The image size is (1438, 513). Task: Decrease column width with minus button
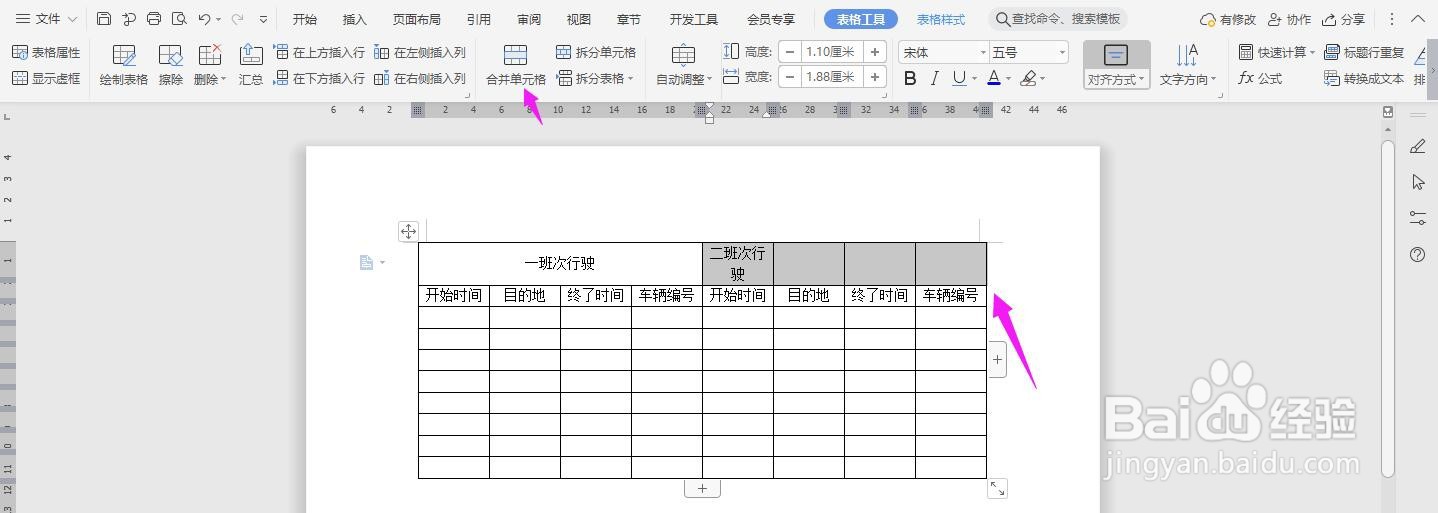pyautogui.click(x=790, y=77)
